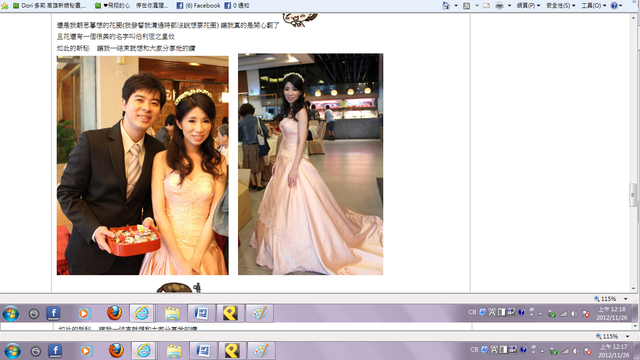Open media player icon in 12:18 taskbar
Image resolution: width=640 pixels, height=360 pixels.
click(84, 313)
